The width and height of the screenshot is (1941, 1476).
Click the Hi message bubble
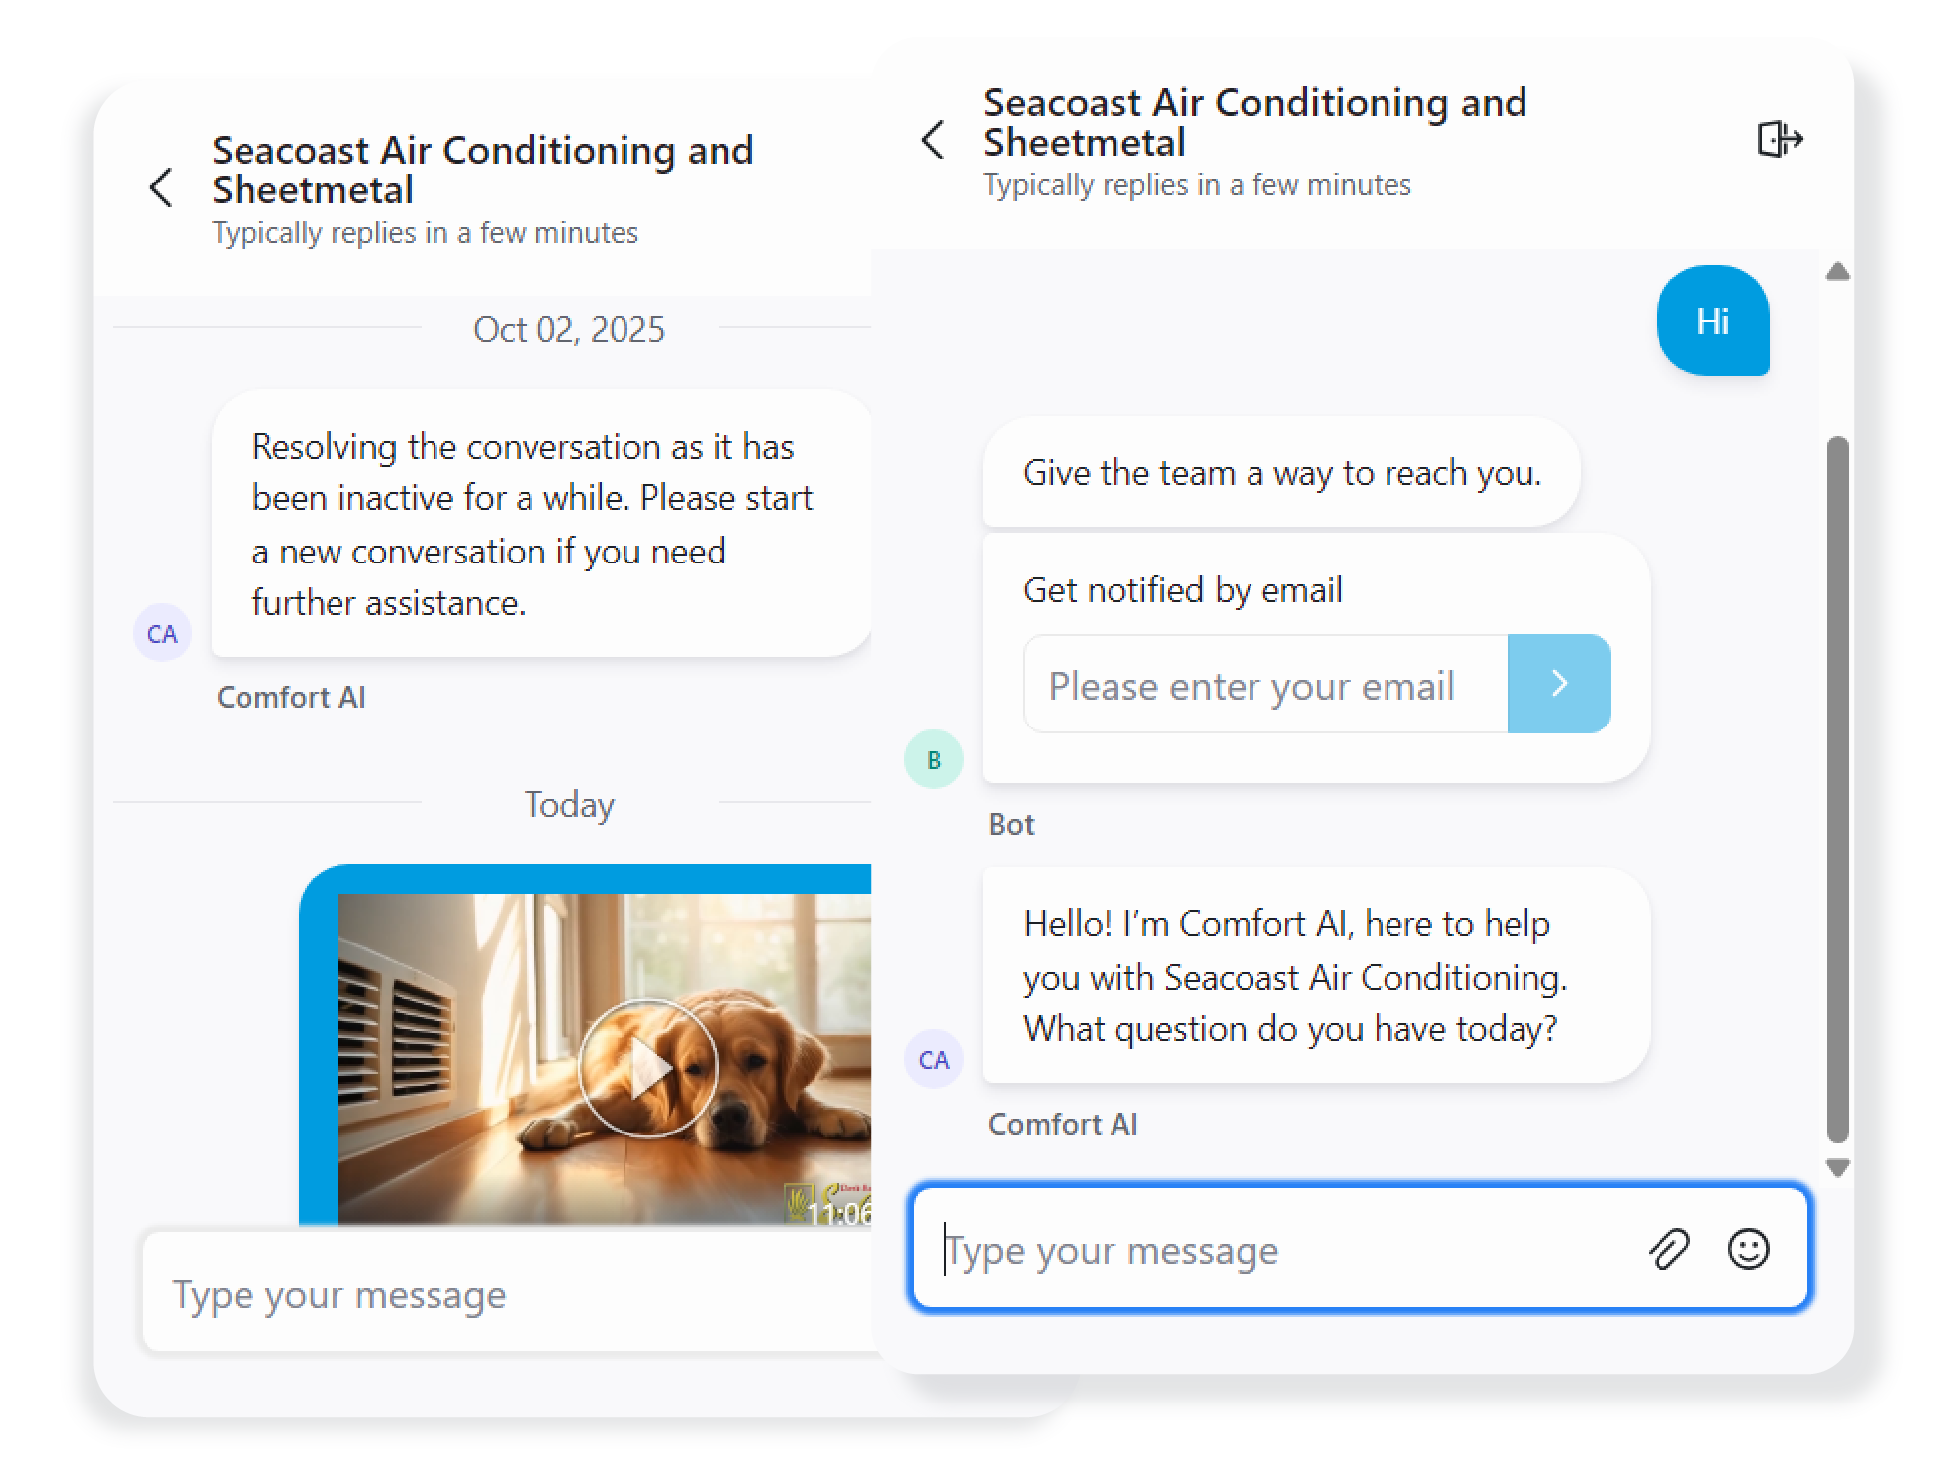[1712, 322]
